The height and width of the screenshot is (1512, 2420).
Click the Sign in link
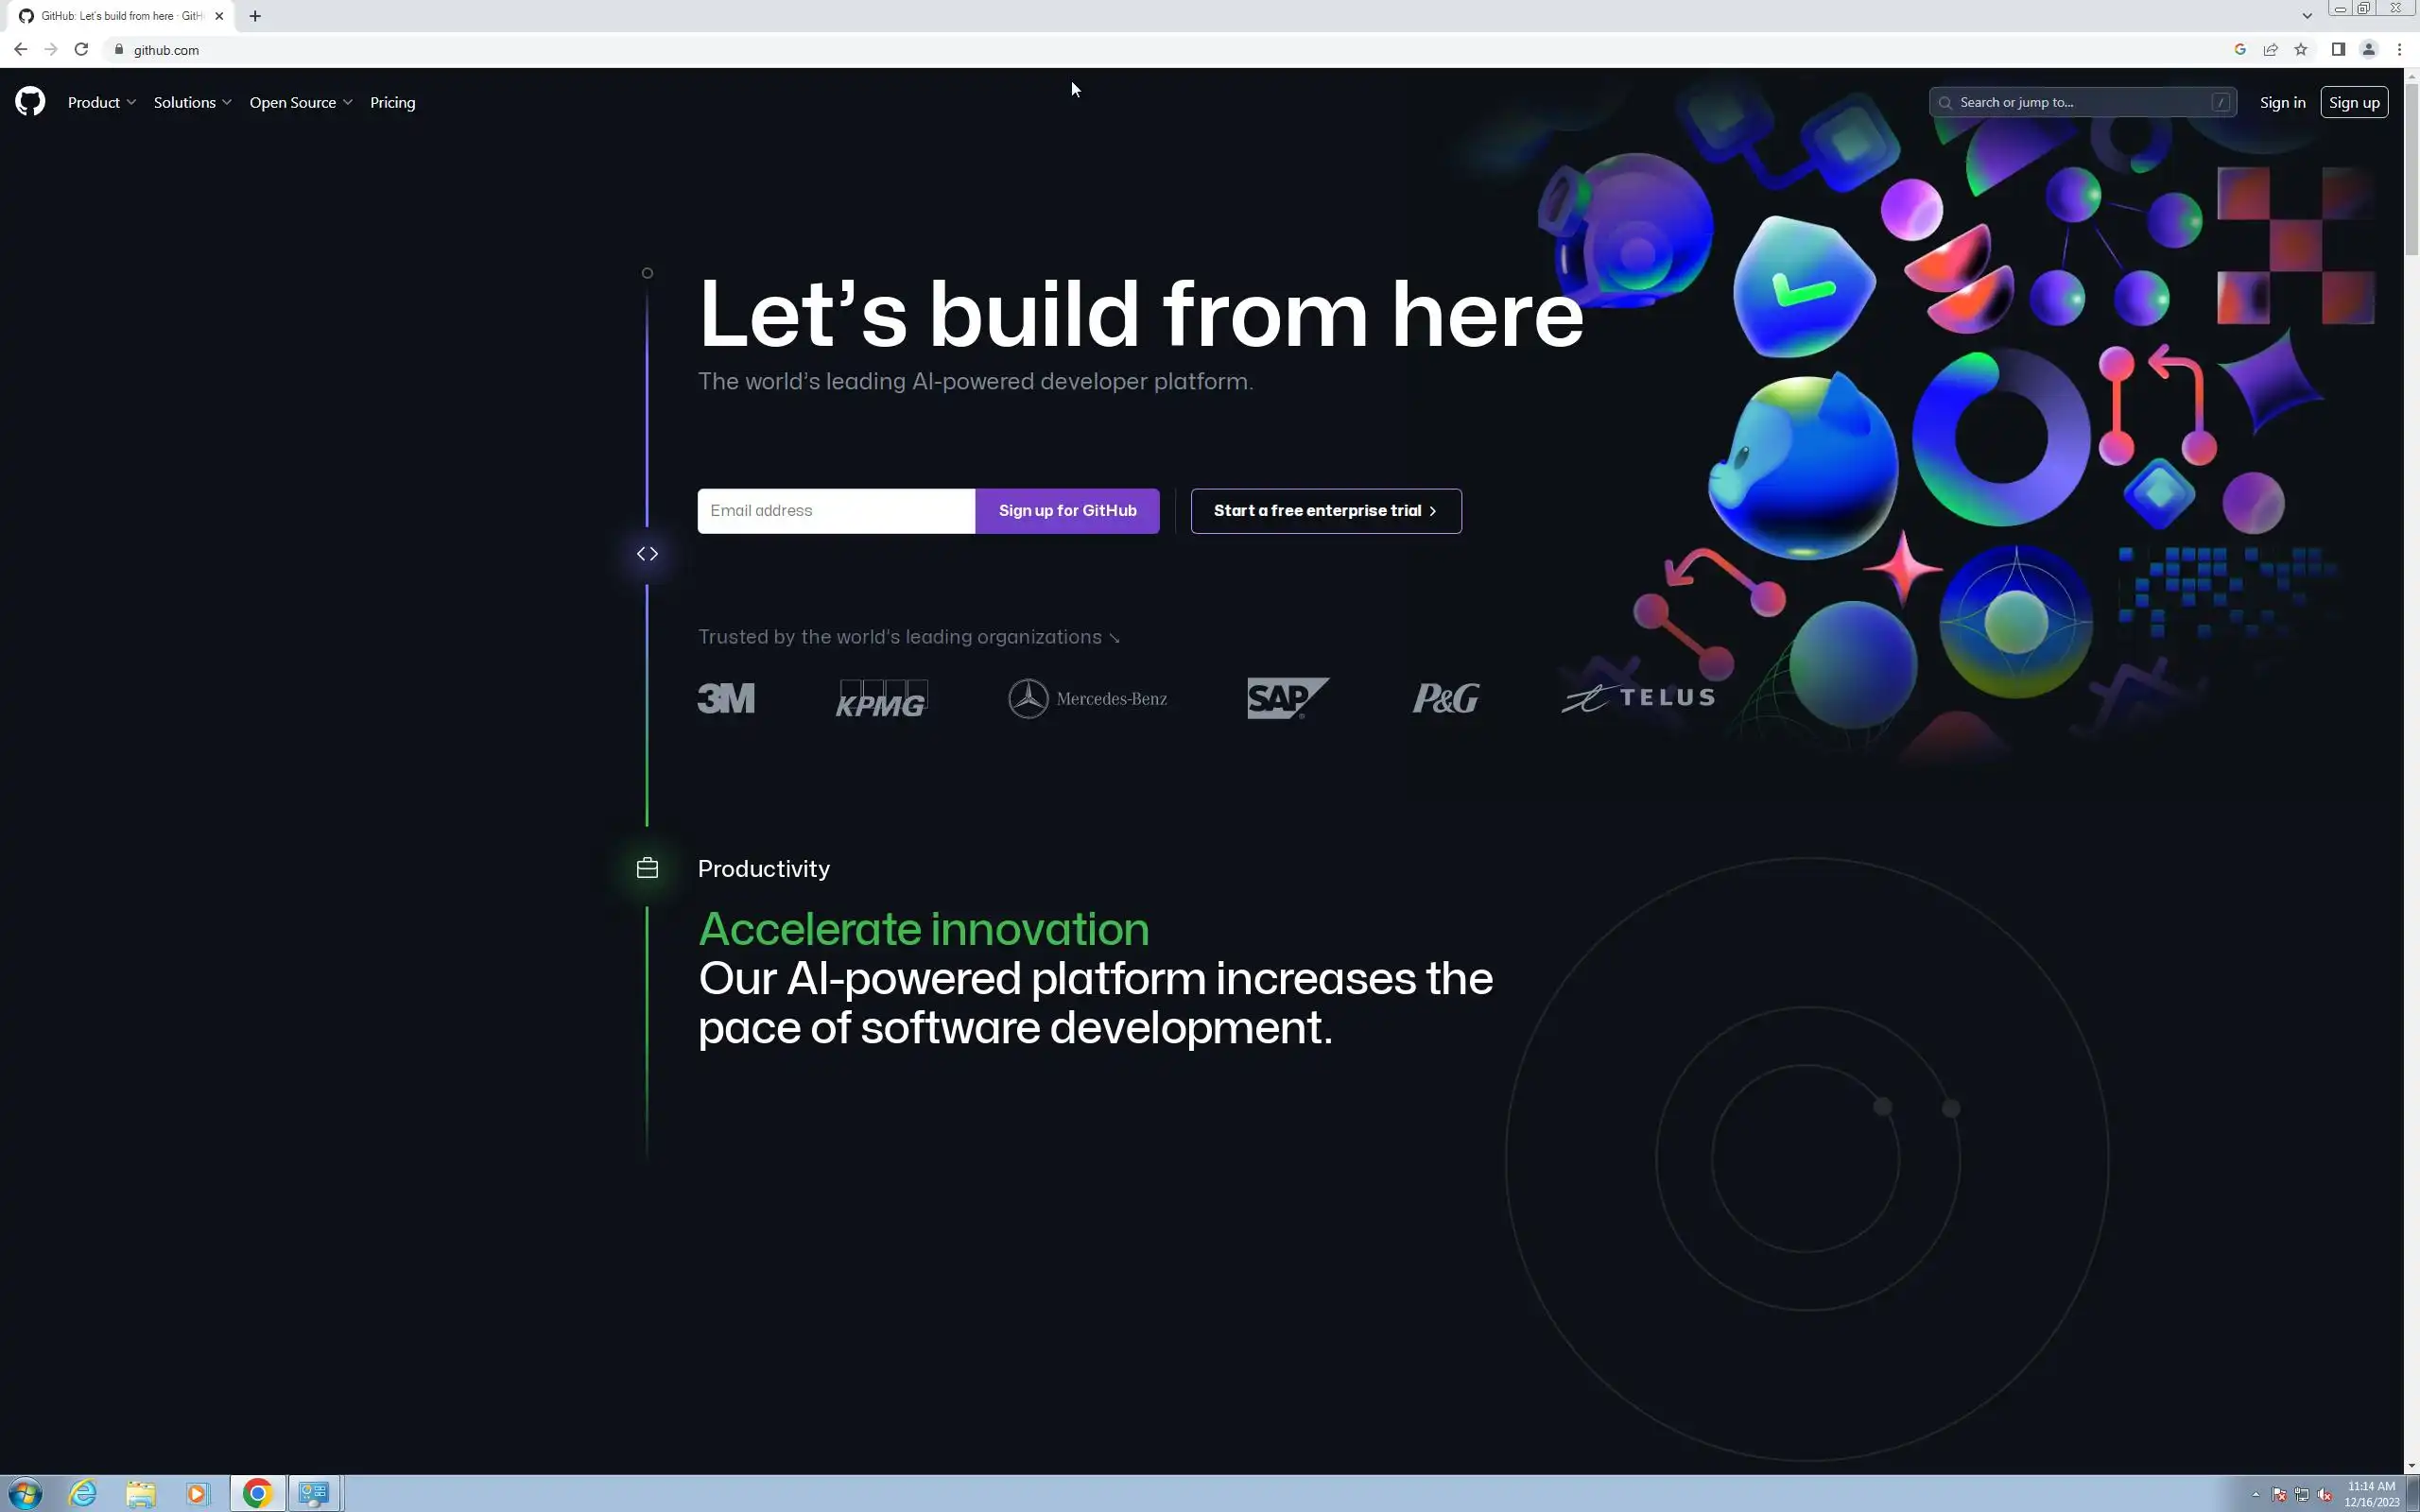(x=2282, y=102)
